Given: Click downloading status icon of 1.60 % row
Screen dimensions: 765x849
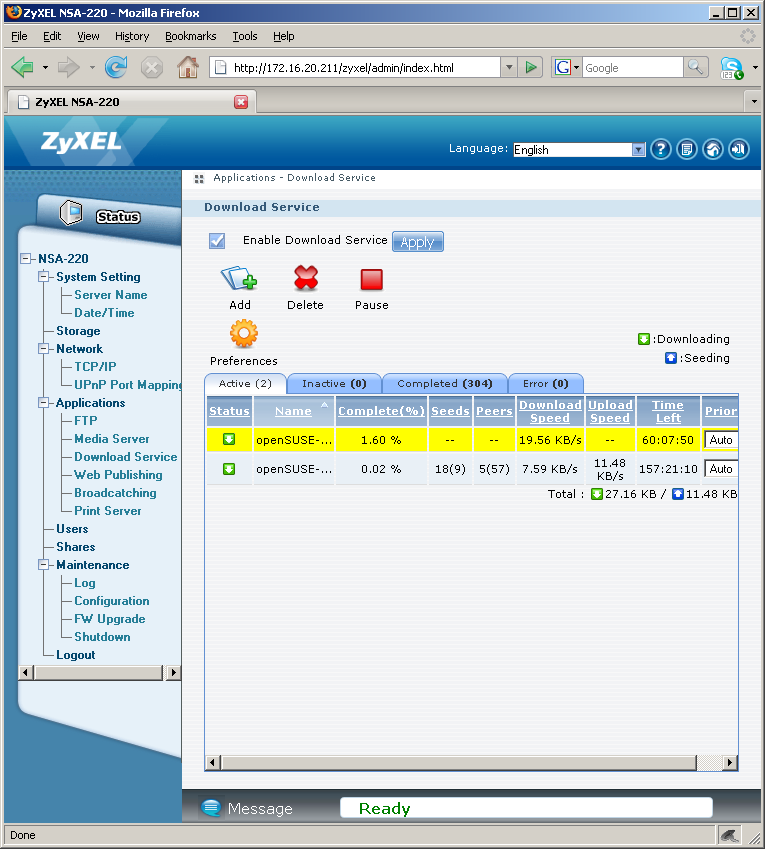Looking at the screenshot, I should [229, 439].
